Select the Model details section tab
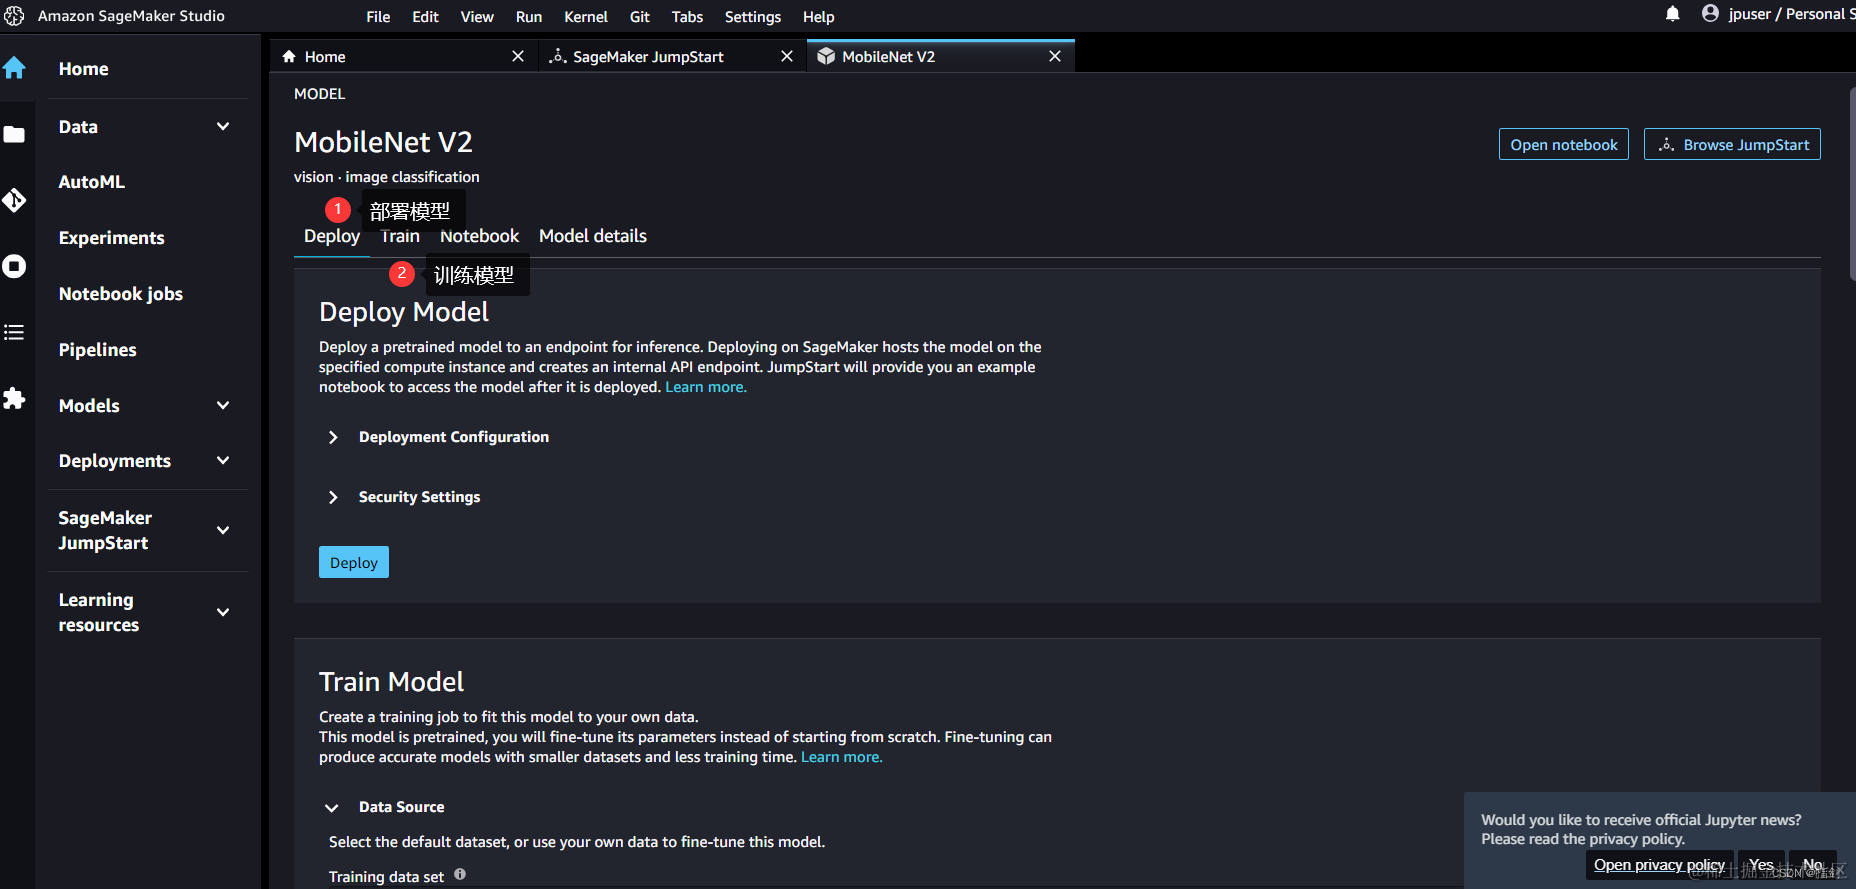 point(593,236)
